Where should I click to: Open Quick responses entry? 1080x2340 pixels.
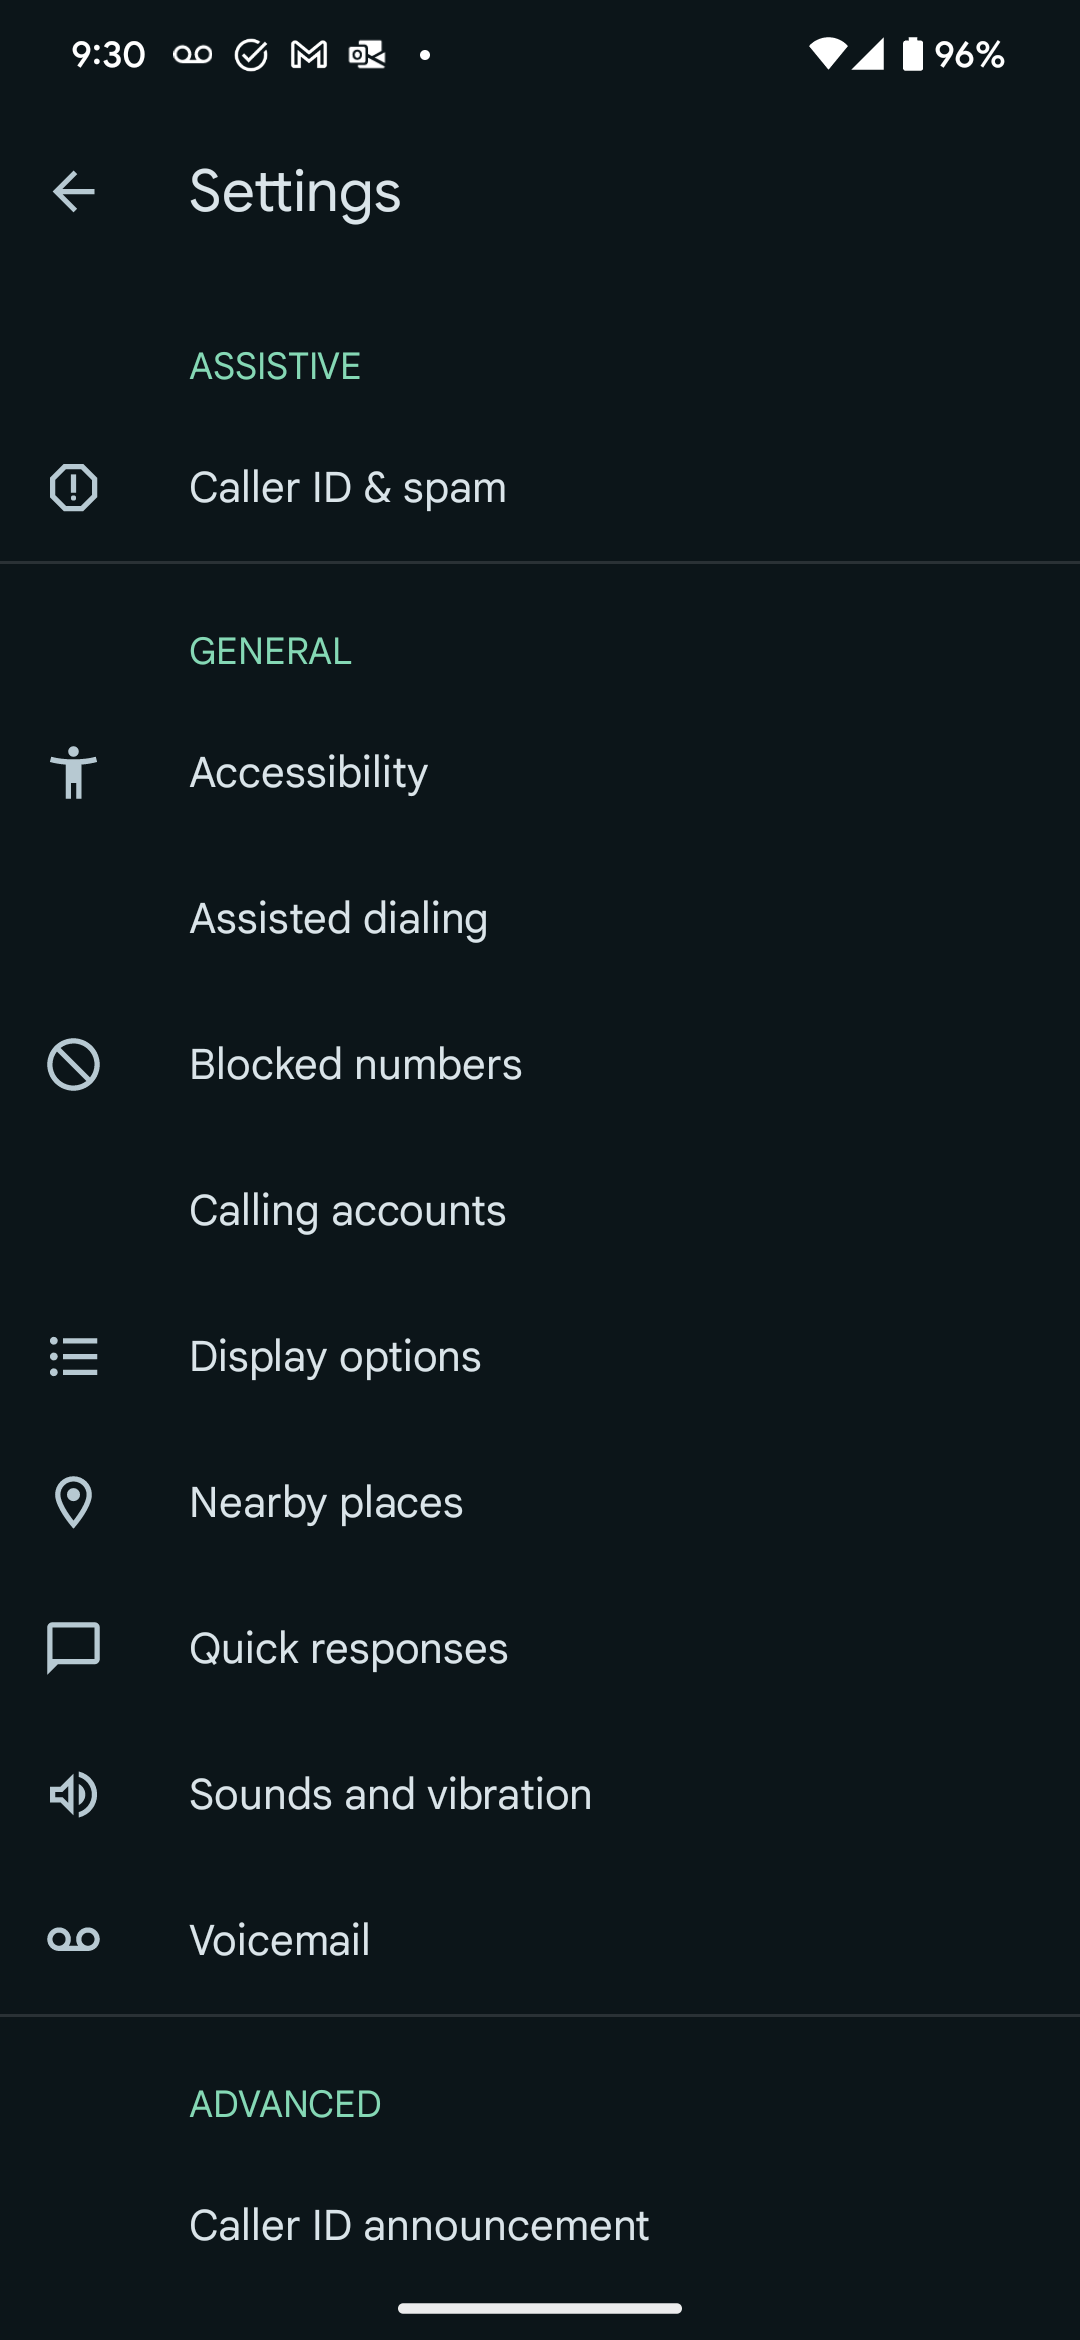click(540, 1648)
